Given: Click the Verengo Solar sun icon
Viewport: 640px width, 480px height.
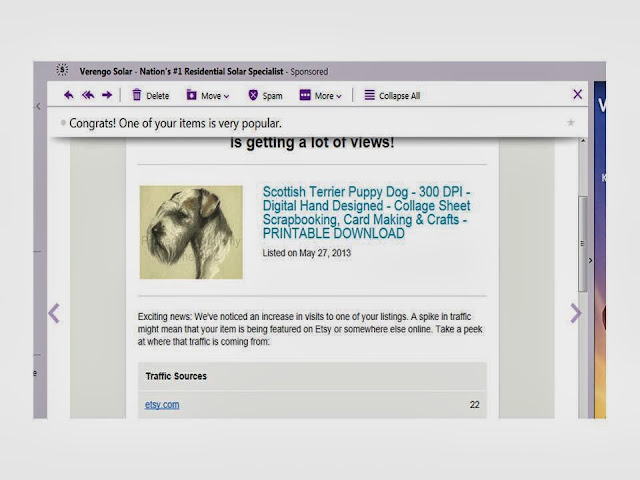Looking at the screenshot, I should [62, 70].
